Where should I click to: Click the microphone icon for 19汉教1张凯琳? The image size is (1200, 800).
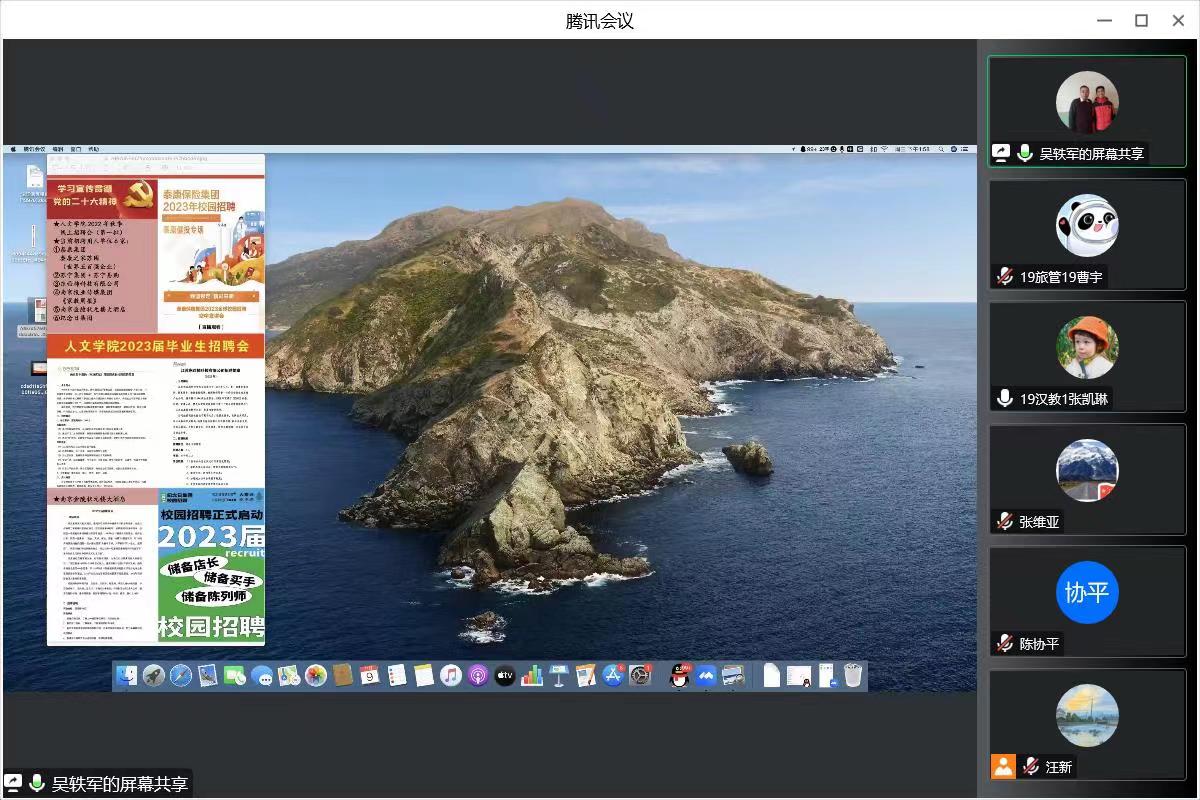(1004, 399)
